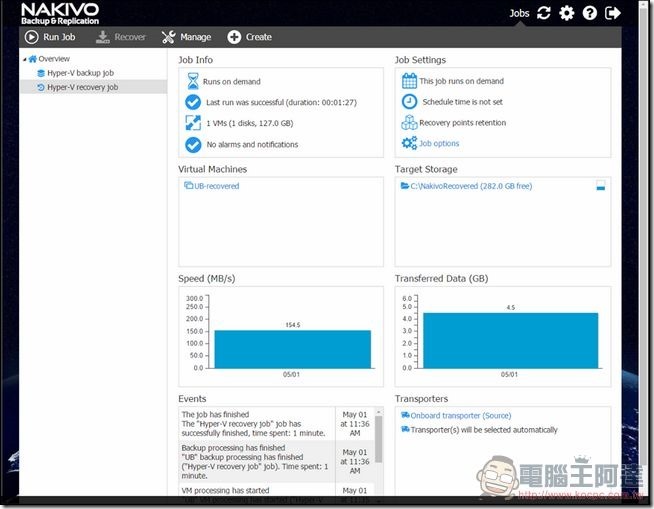654x509 pixels.
Task: Click the Events scrollbar up arrow
Action: (378, 412)
